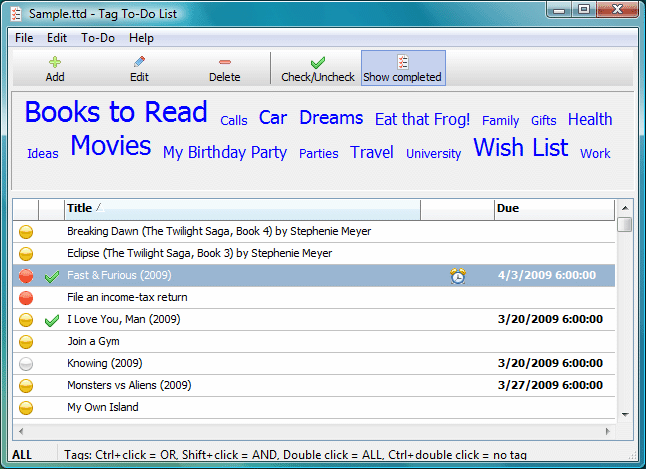The image size is (646, 469).
Task: Select the Work tag
Action: [x=595, y=154]
